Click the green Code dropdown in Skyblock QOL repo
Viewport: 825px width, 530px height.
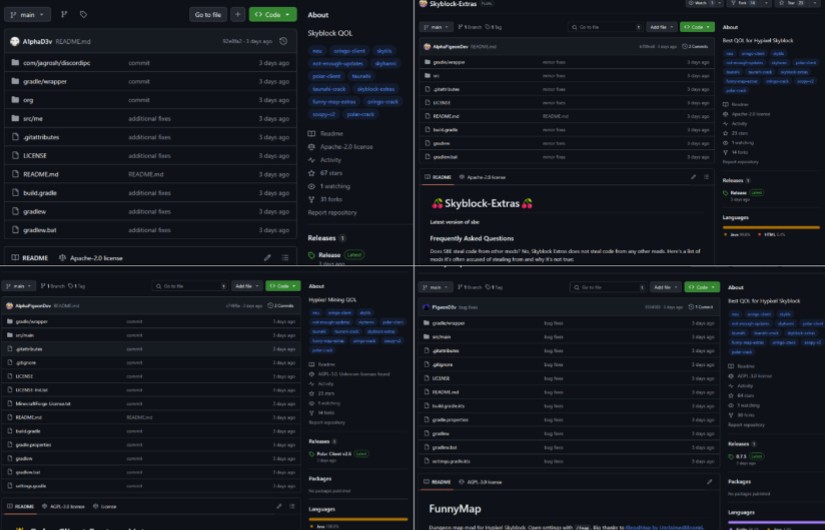point(272,15)
